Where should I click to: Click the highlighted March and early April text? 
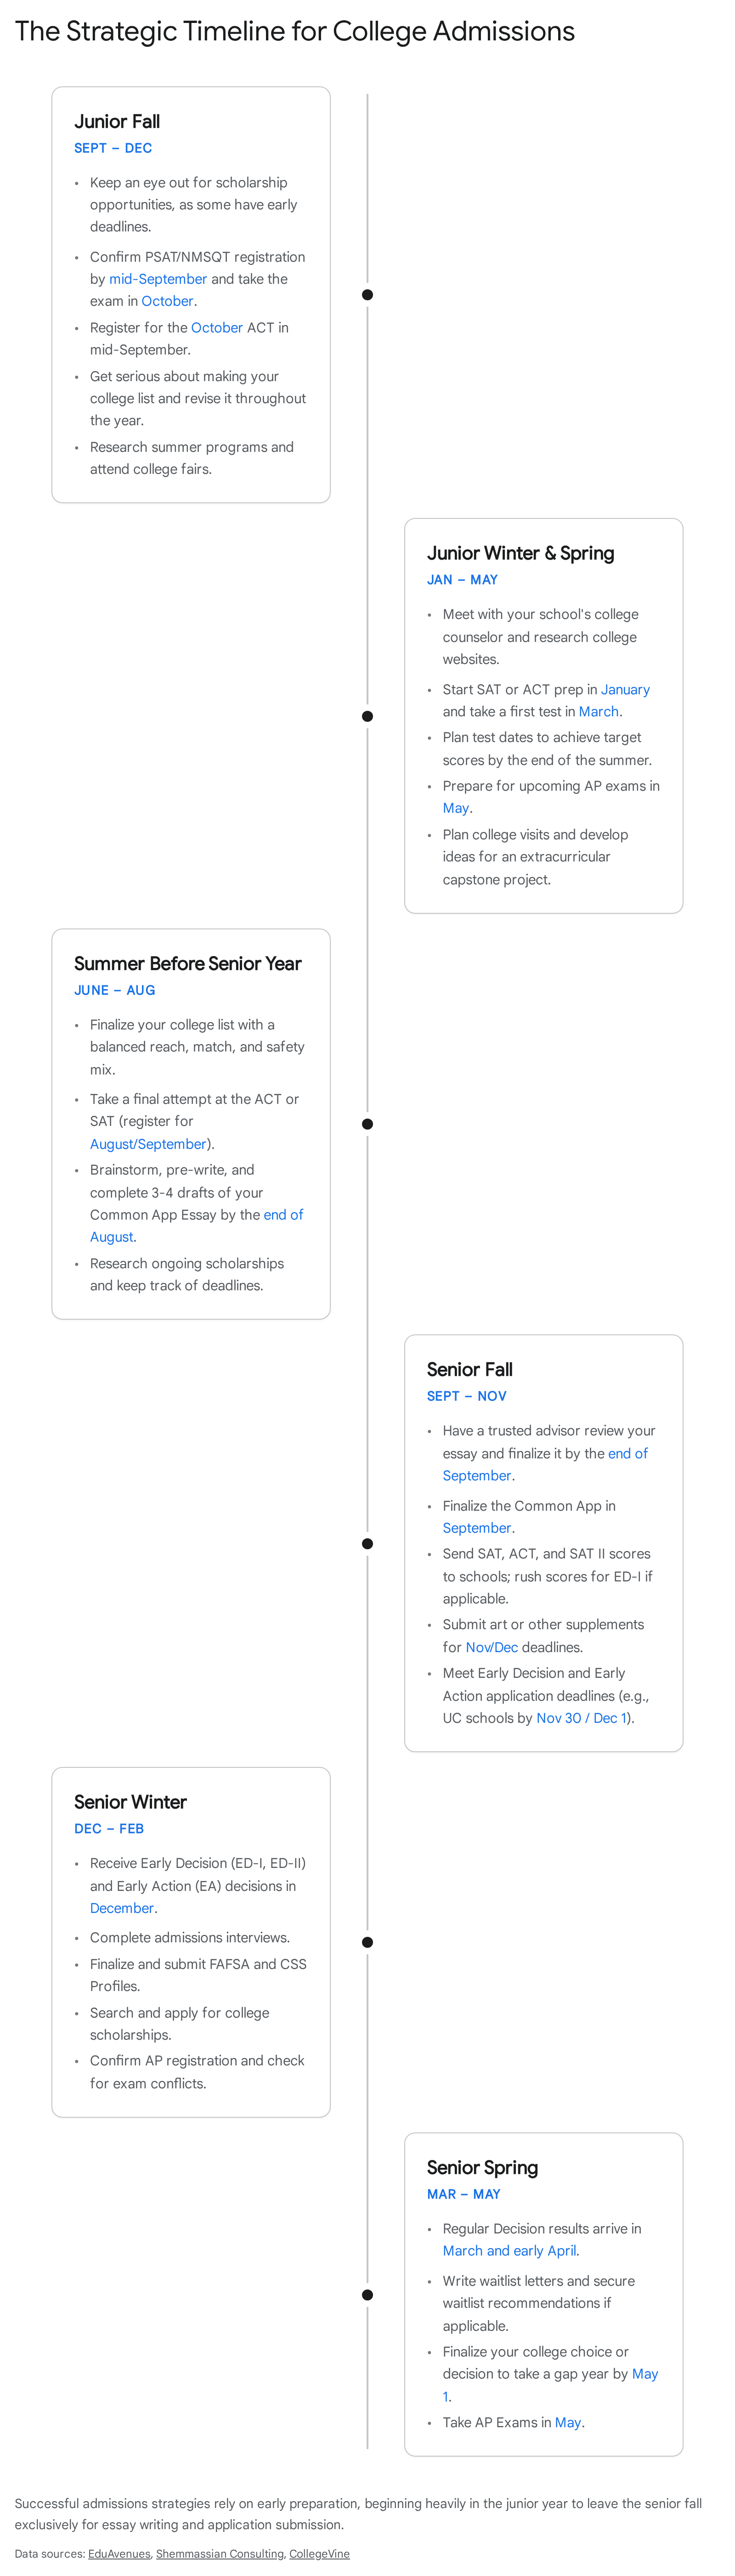[x=509, y=2250]
